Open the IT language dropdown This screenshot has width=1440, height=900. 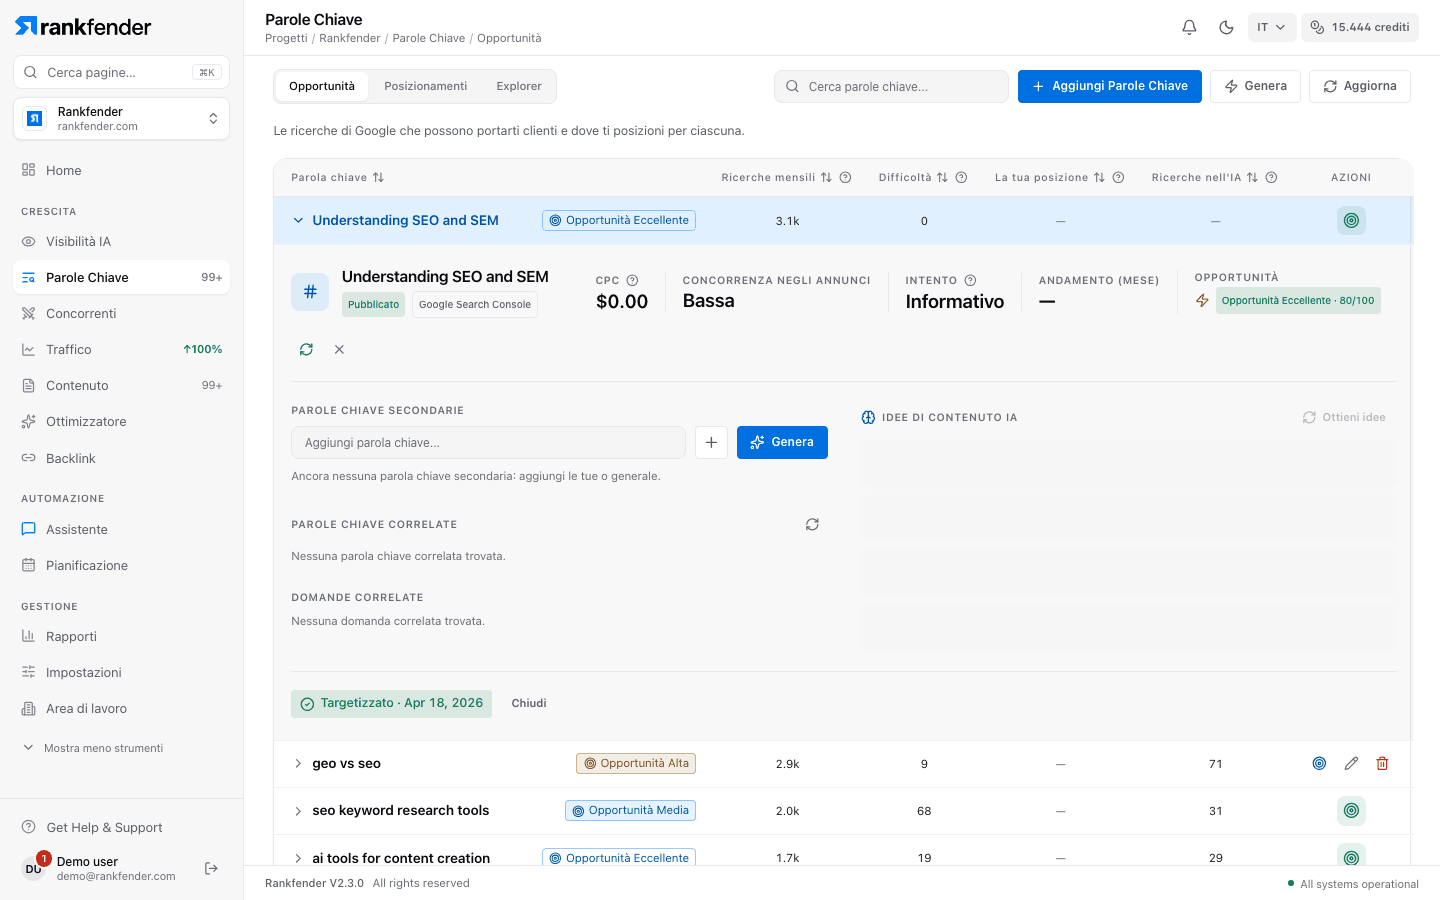pos(1271,27)
